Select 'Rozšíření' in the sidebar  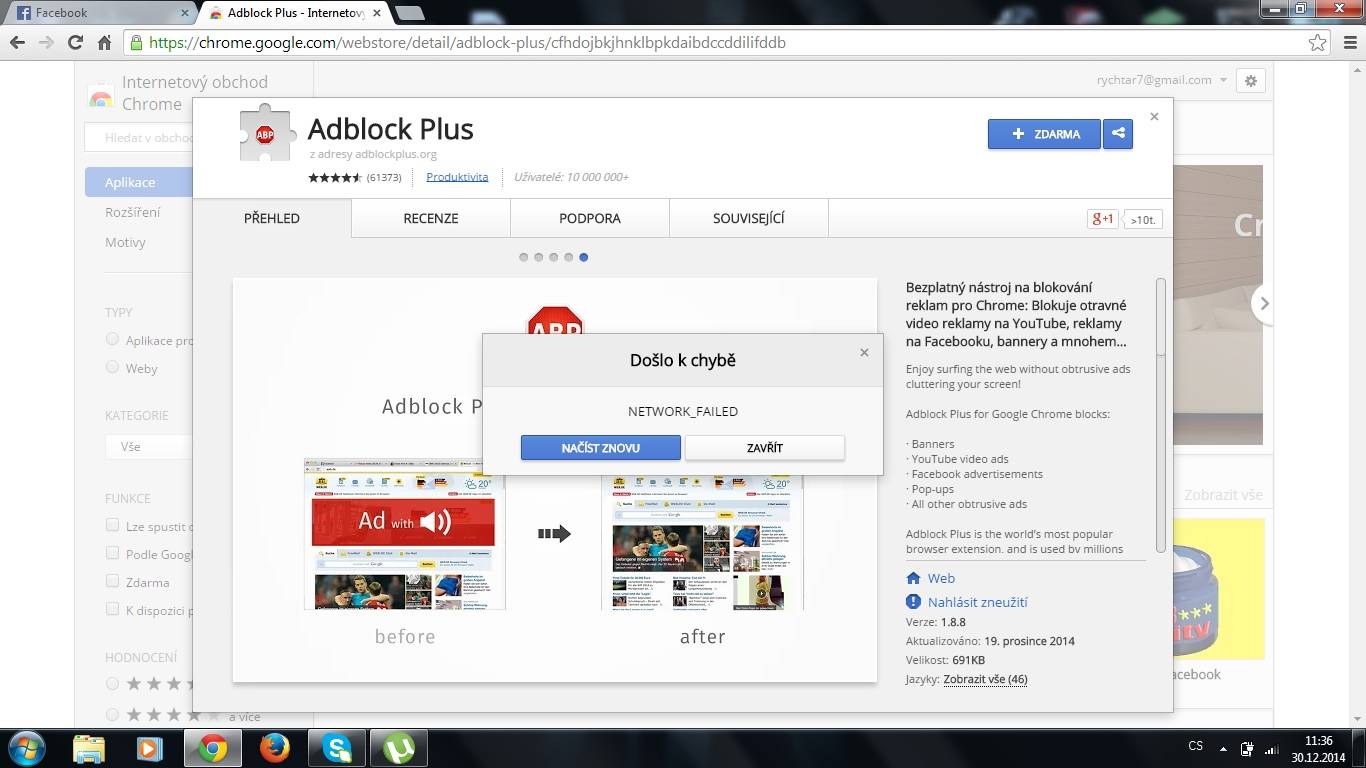pyautogui.click(x=132, y=212)
